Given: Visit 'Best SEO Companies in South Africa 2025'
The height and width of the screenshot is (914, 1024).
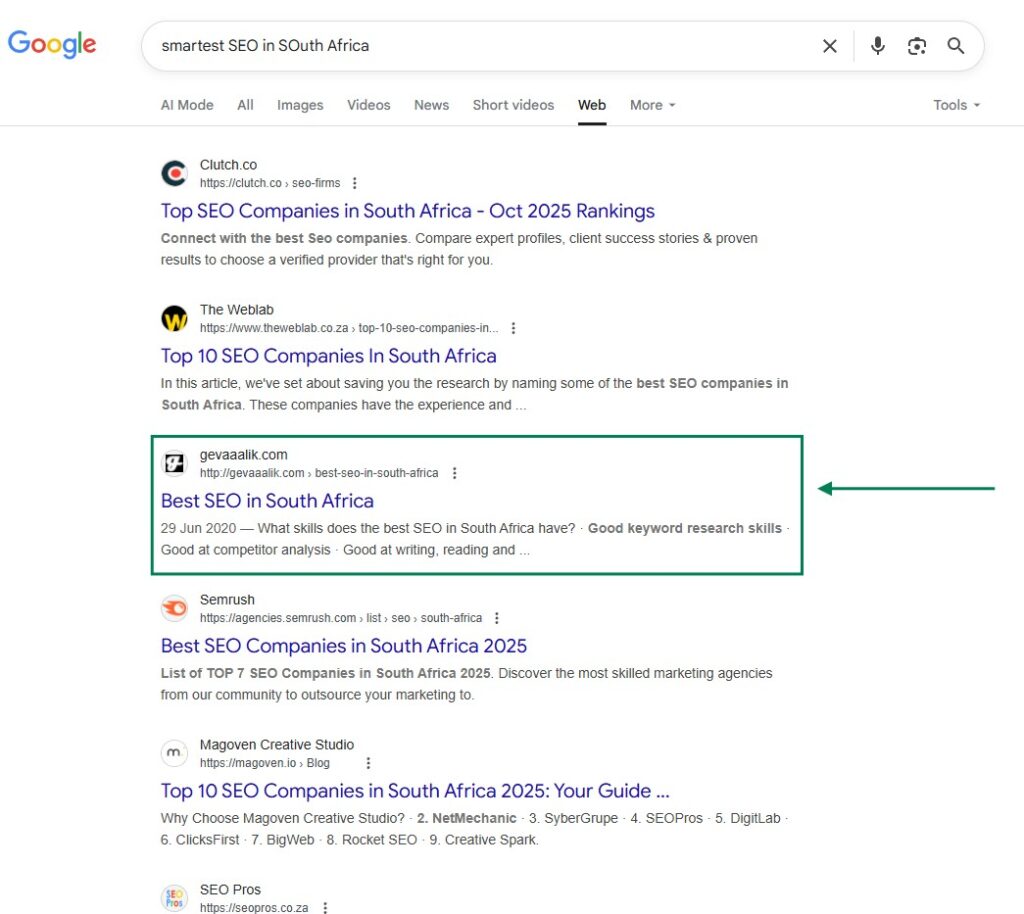Looking at the screenshot, I should click(343, 646).
